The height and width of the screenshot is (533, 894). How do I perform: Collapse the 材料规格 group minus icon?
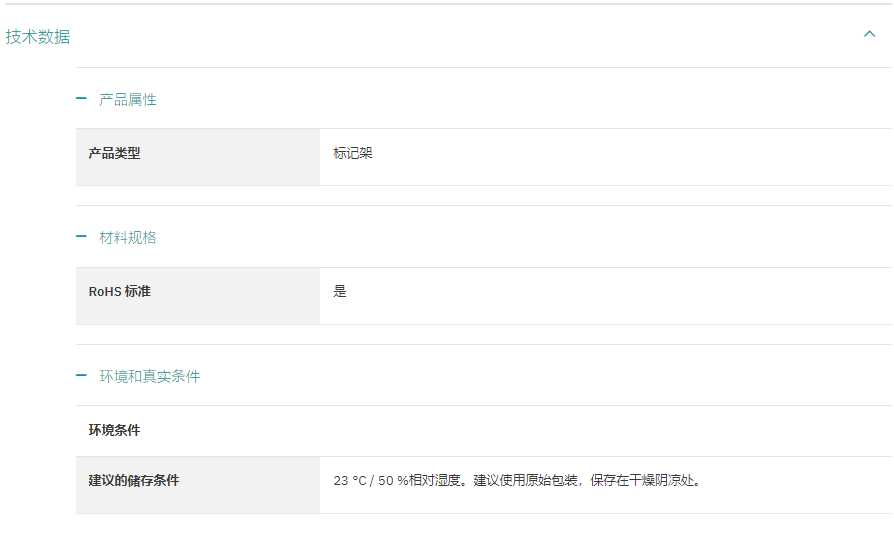click(81, 237)
